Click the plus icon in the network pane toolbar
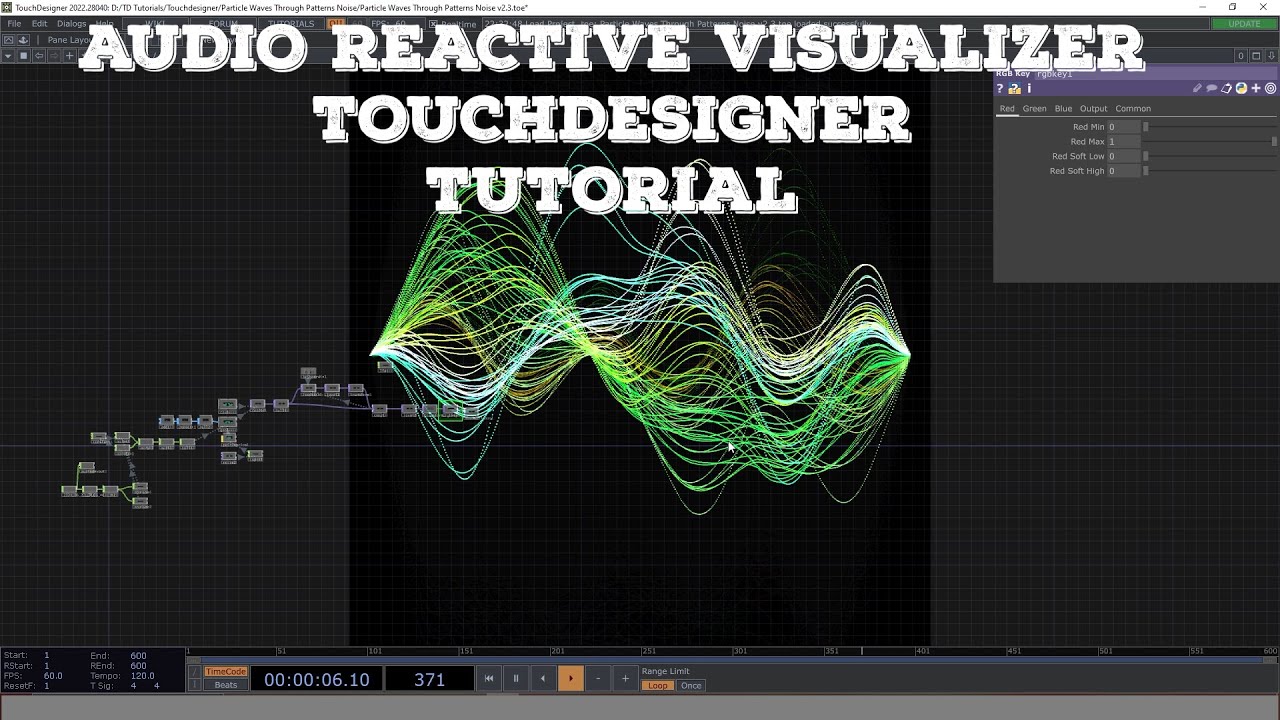 pos(69,56)
